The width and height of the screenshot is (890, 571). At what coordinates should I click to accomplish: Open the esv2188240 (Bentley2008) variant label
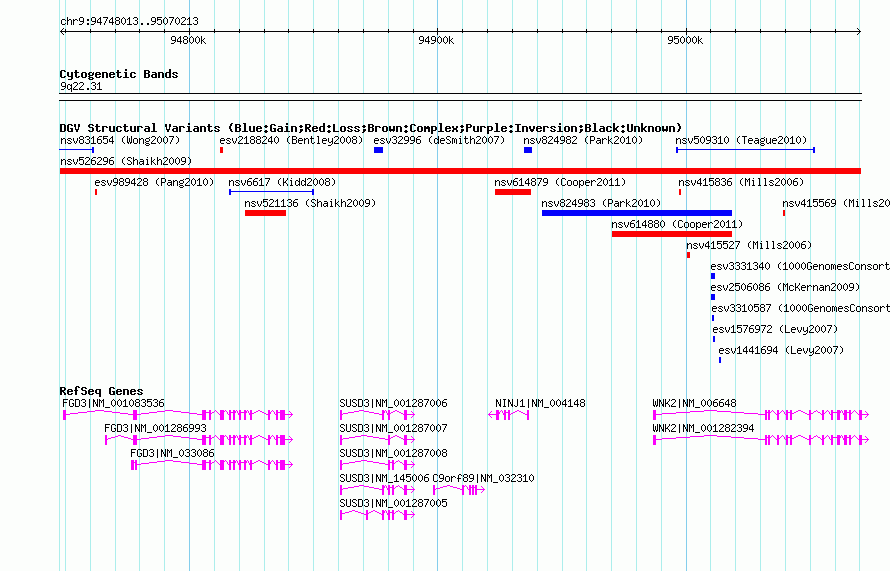pyautogui.click(x=291, y=140)
